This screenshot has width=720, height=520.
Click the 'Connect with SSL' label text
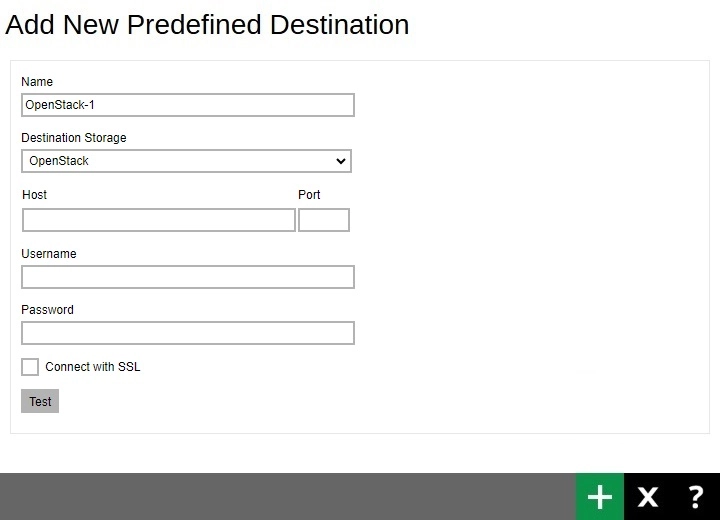pos(93,367)
